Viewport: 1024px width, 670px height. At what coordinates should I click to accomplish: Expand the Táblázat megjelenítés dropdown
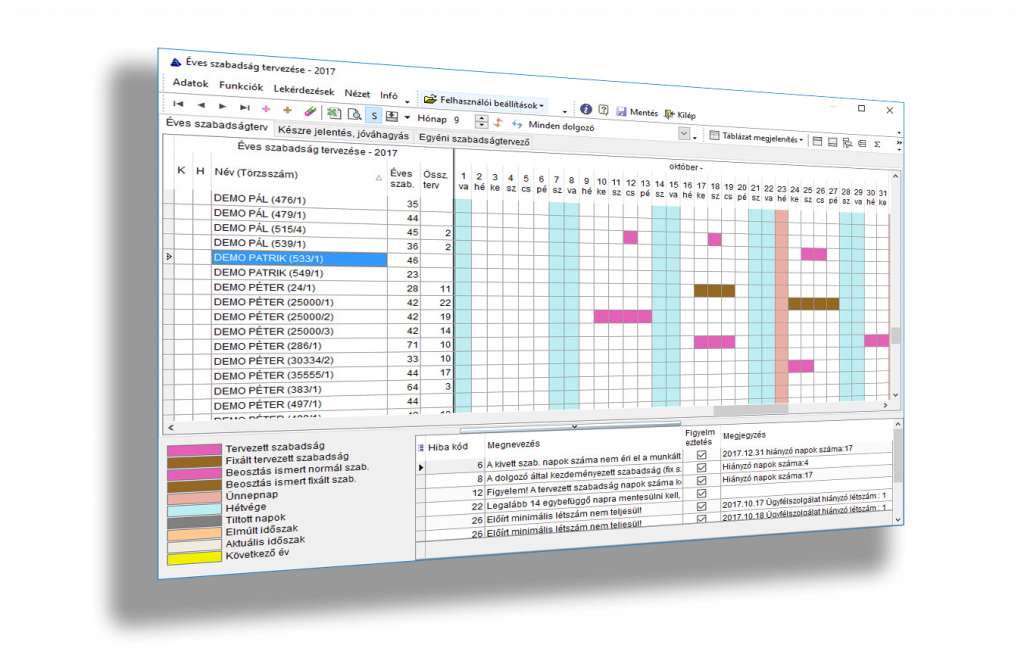[x=755, y=138]
